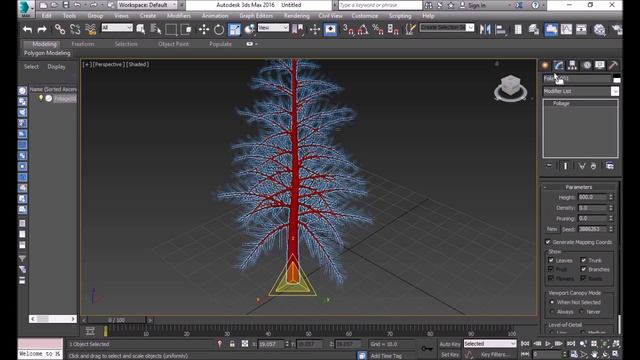The width and height of the screenshot is (640, 360).
Task: Open the key filter Selected dropdown
Action: click(490, 344)
